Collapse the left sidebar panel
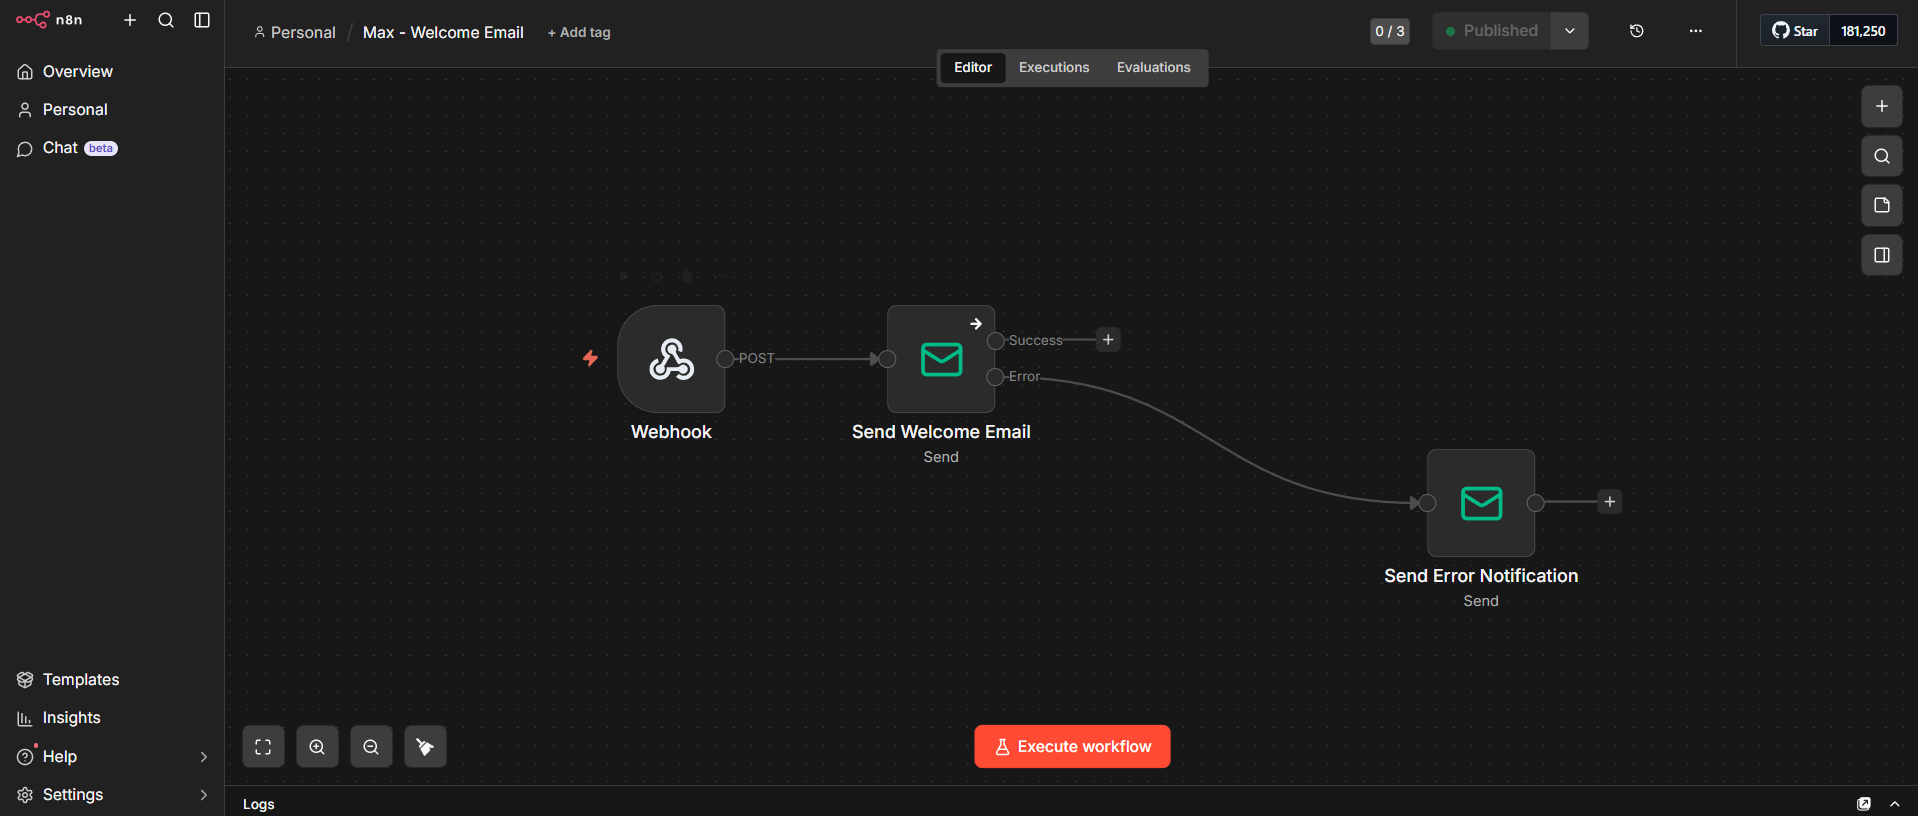Screen dimensions: 1918x816 (x=202, y=20)
